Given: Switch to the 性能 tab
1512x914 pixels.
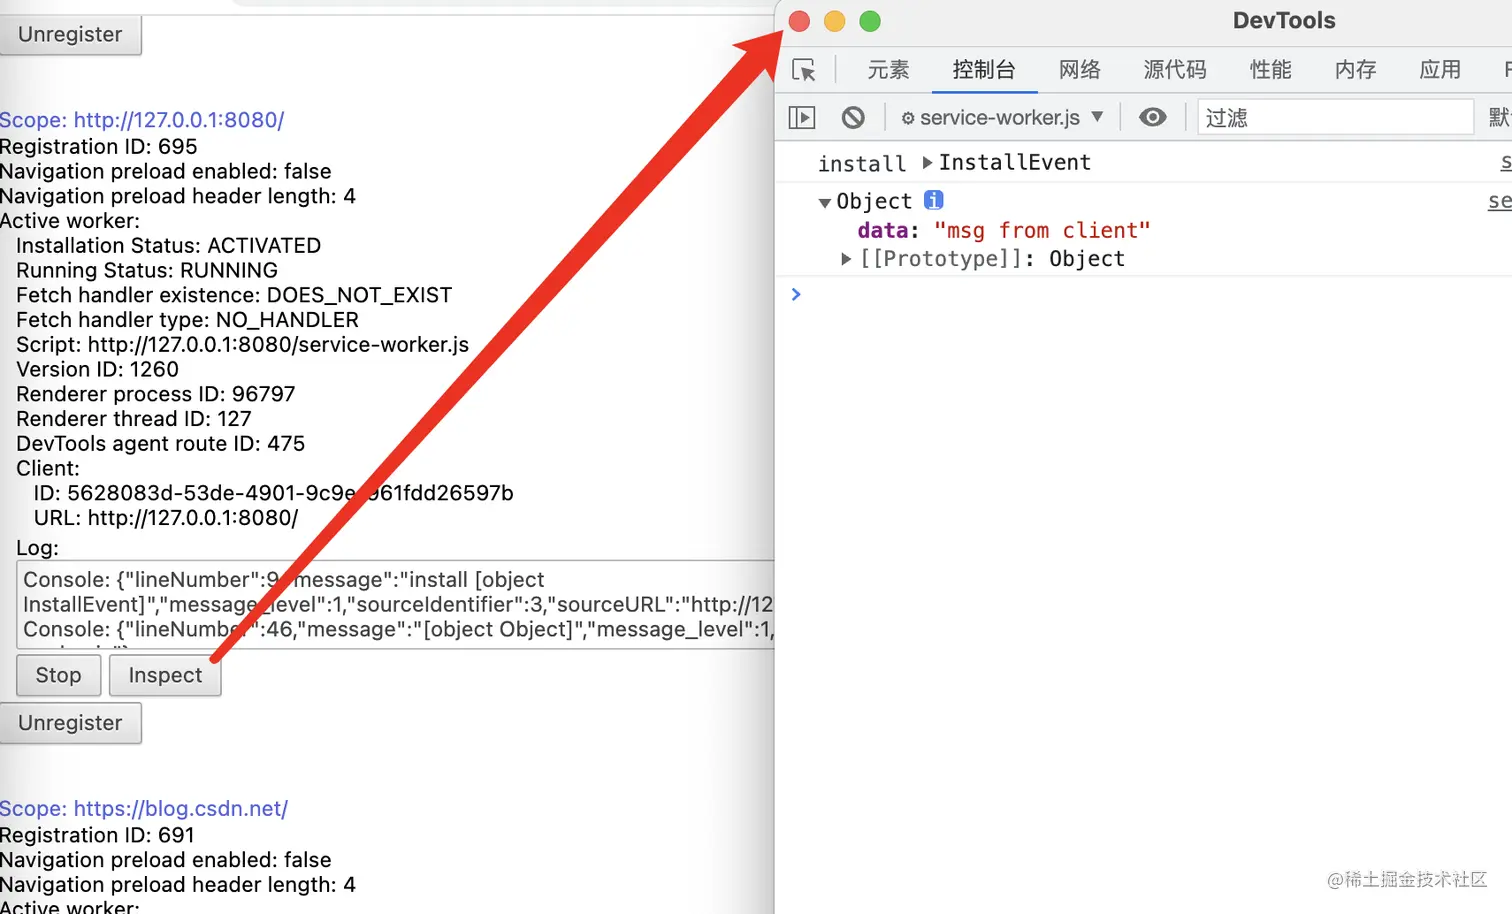Looking at the screenshot, I should point(1271,70).
